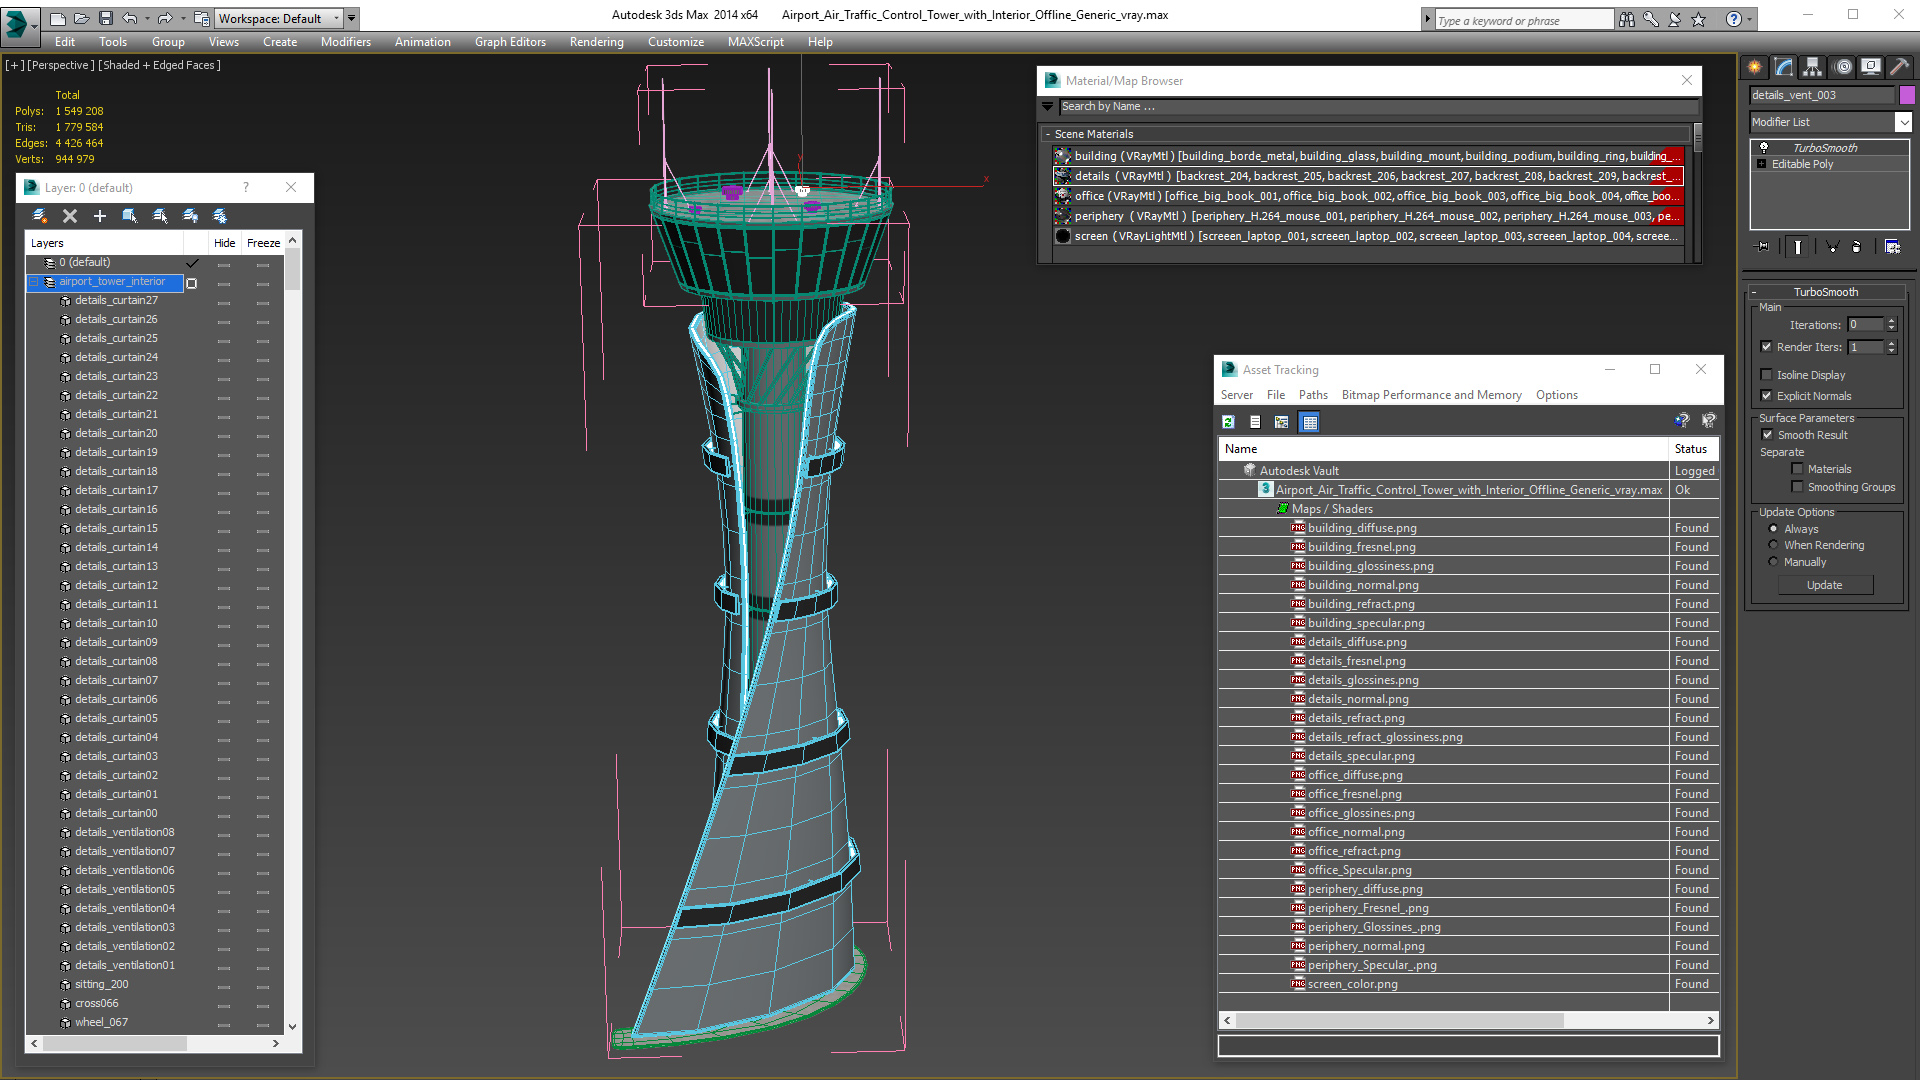
Task: Click Refresh icon in Asset Tracking
Action: pos(1228,422)
